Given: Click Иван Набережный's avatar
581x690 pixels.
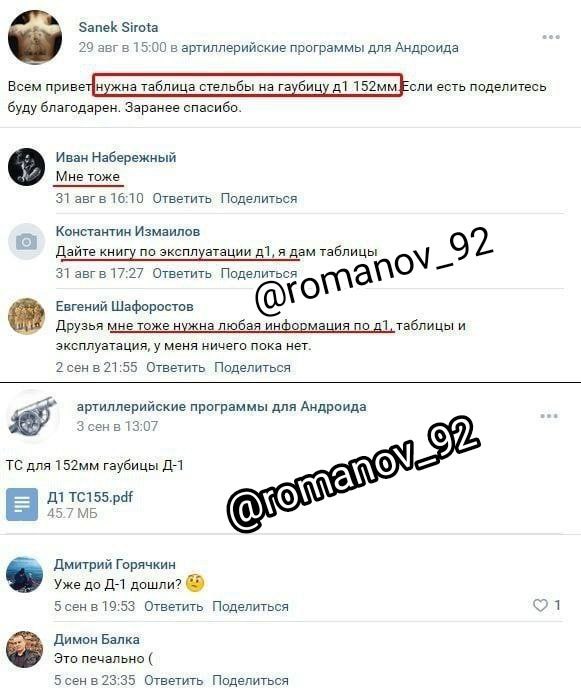Looking at the screenshot, I should coord(26,167).
